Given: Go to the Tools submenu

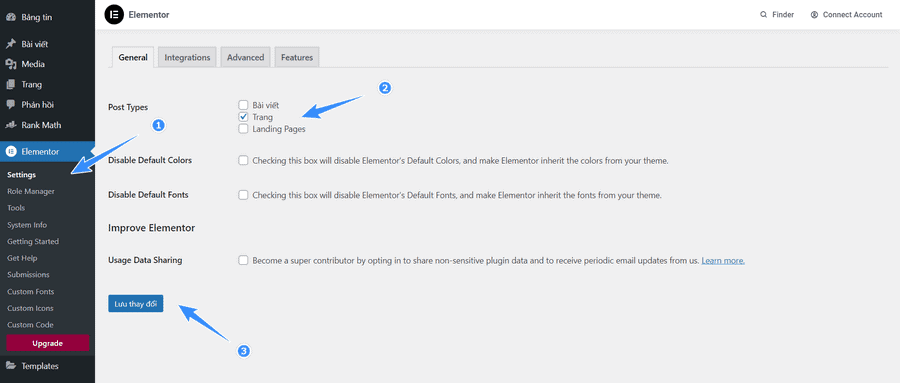Looking at the screenshot, I should (x=16, y=208).
